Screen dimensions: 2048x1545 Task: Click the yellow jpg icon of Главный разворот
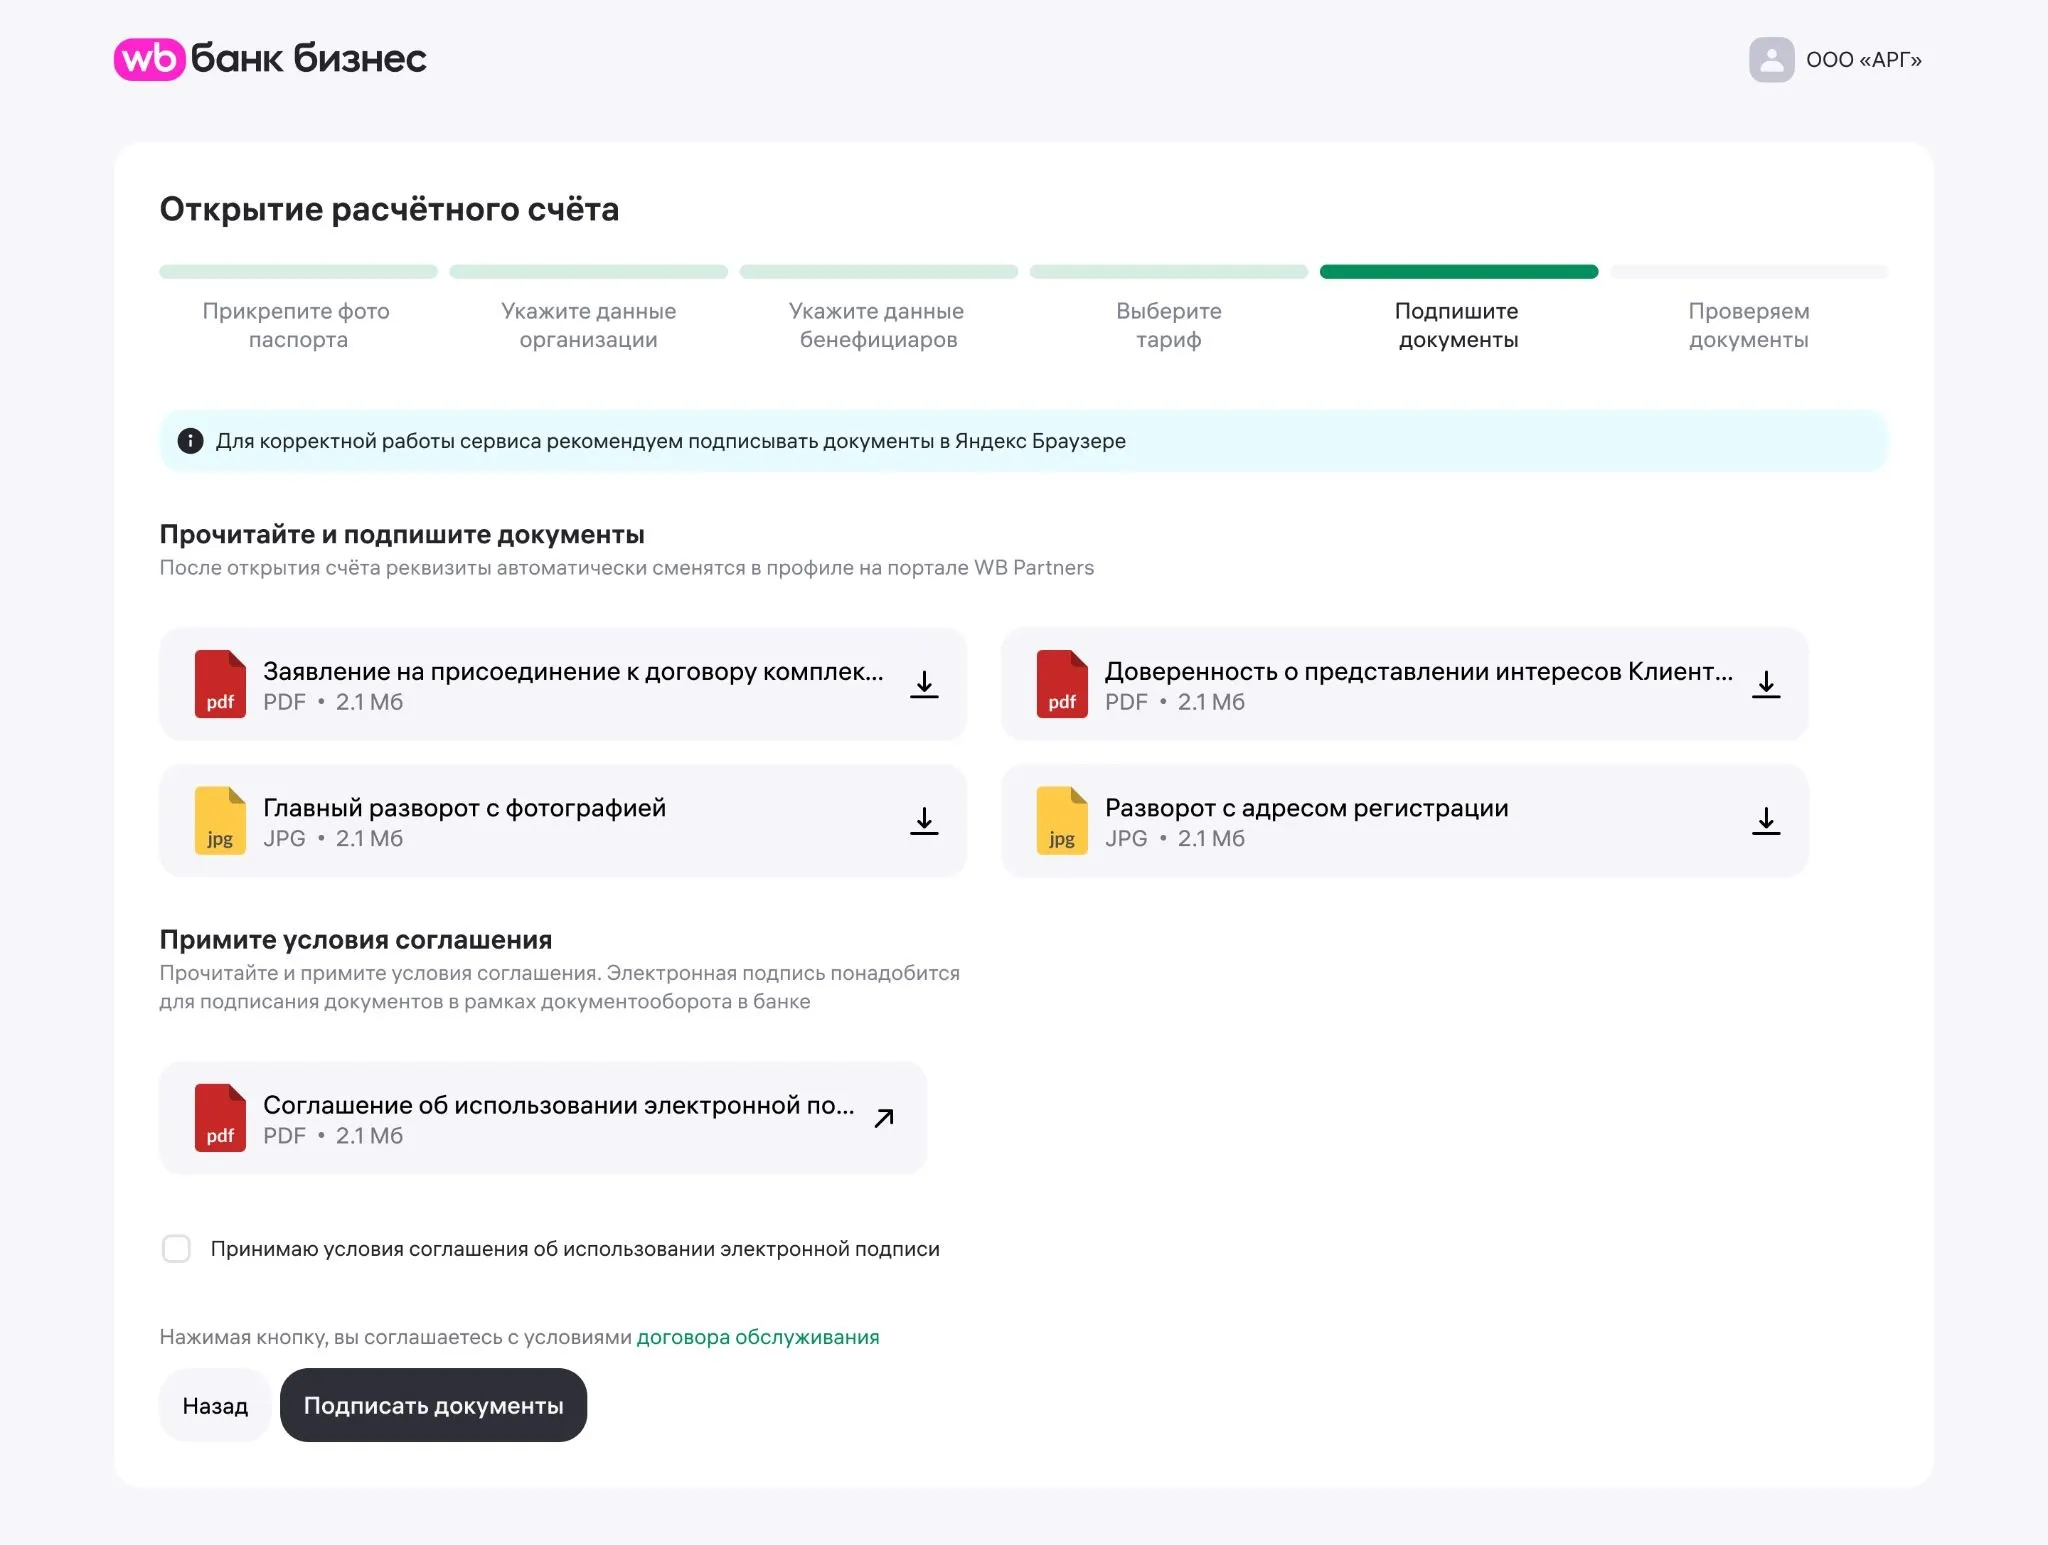click(220, 821)
